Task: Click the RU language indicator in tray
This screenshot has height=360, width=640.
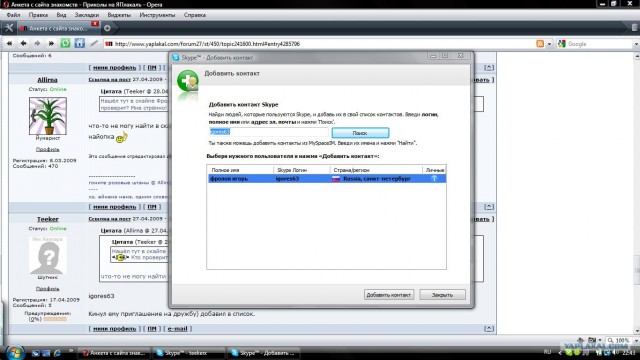Action: tap(547, 352)
